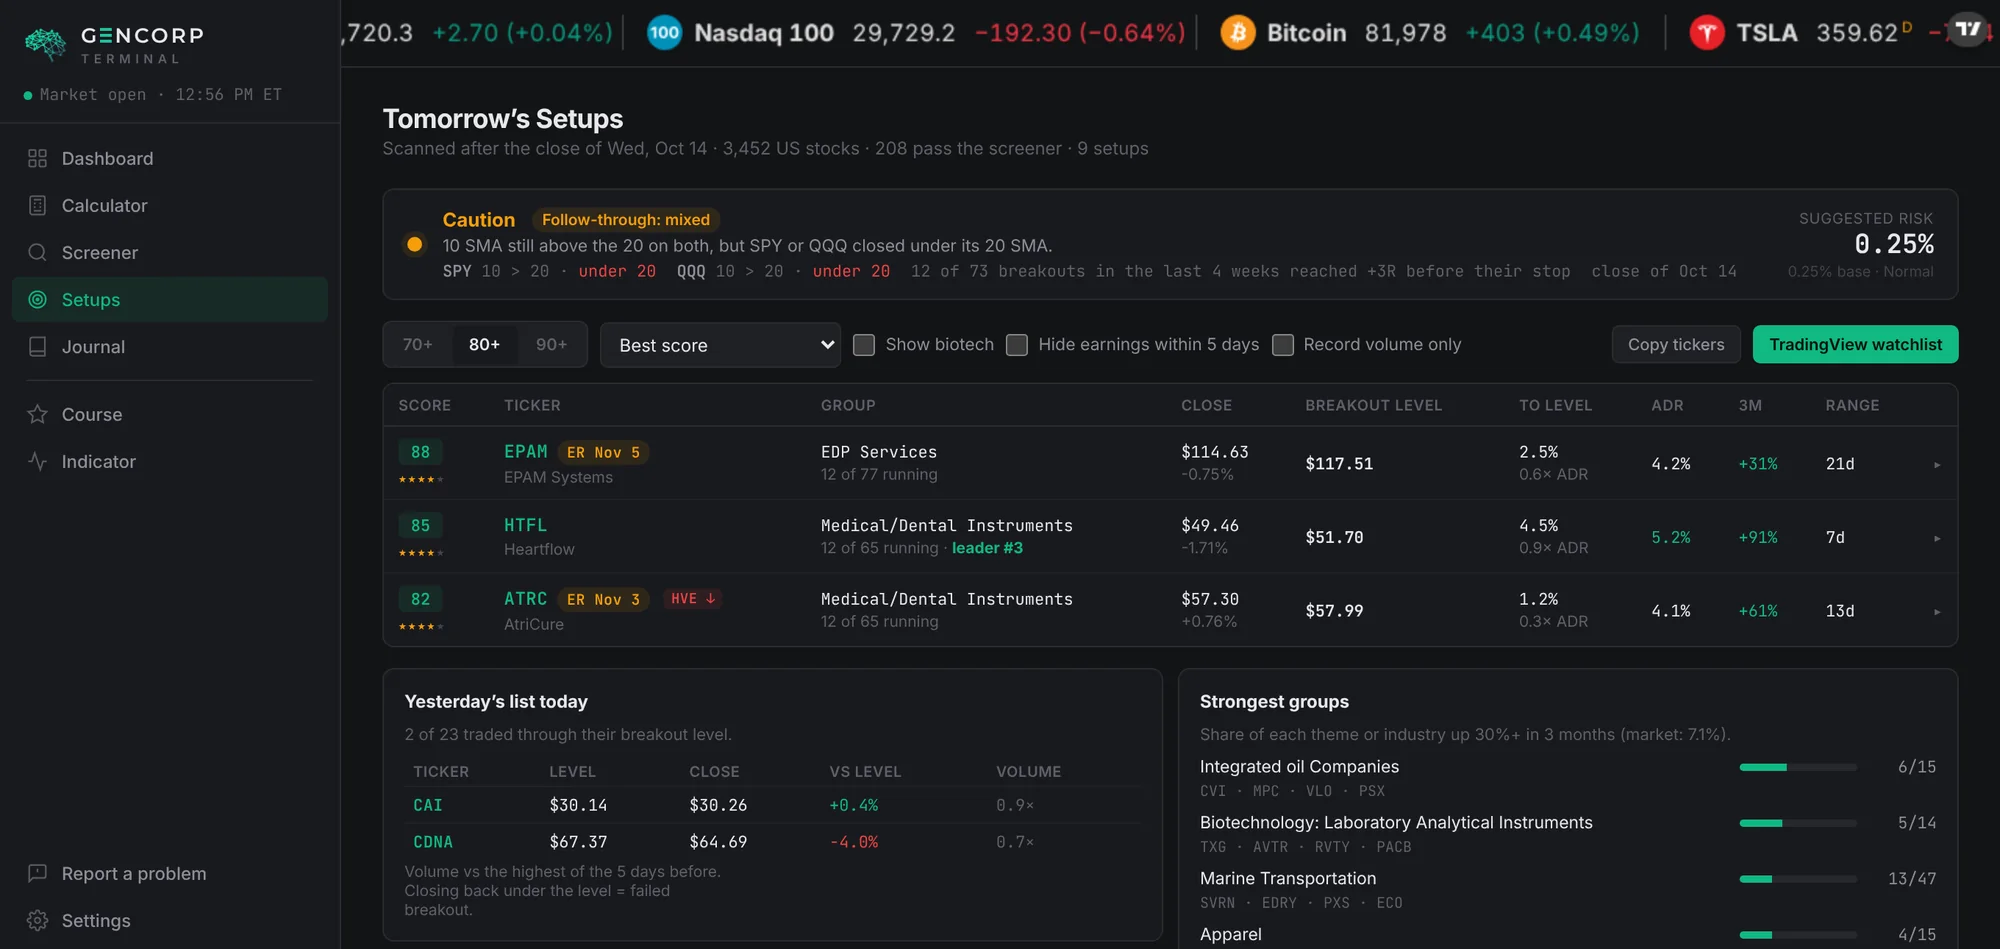
Task: Click the Integrated oil Companies progress bar
Action: (1798, 767)
